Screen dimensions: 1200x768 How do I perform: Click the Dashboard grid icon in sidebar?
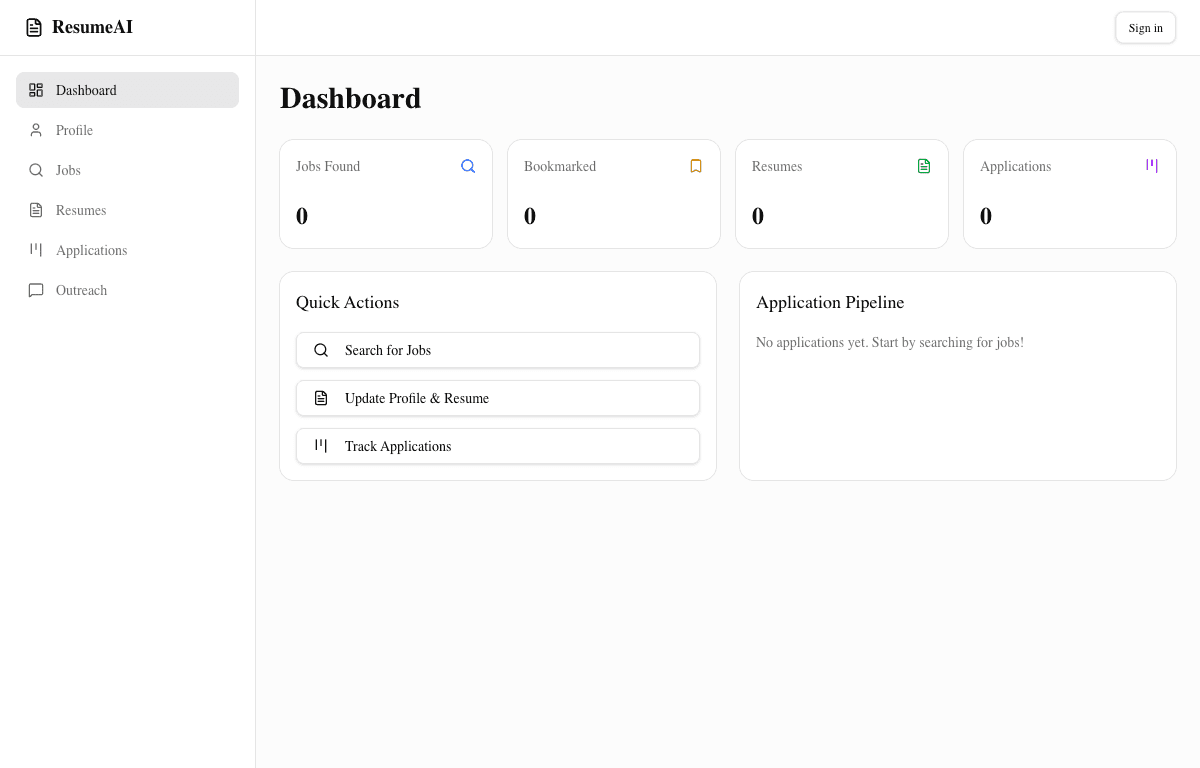36,90
